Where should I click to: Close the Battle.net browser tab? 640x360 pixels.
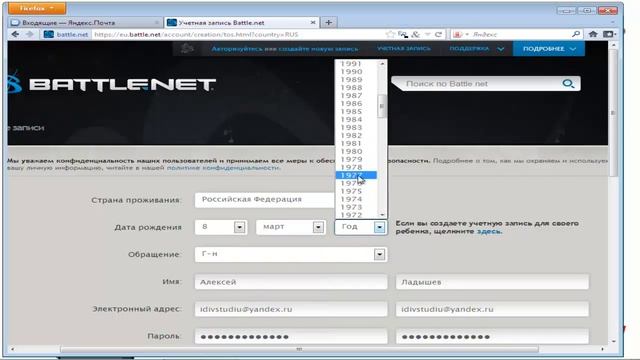tap(313, 22)
